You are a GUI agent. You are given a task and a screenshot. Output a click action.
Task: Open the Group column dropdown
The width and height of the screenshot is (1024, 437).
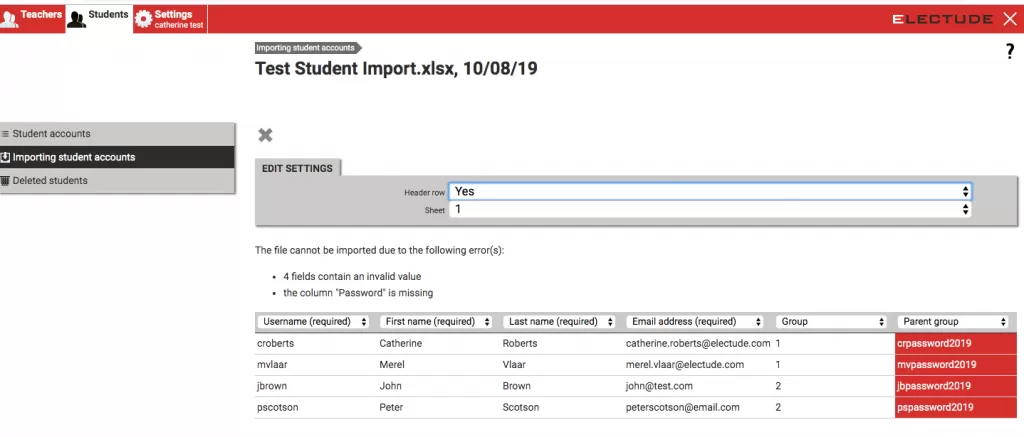coord(832,322)
